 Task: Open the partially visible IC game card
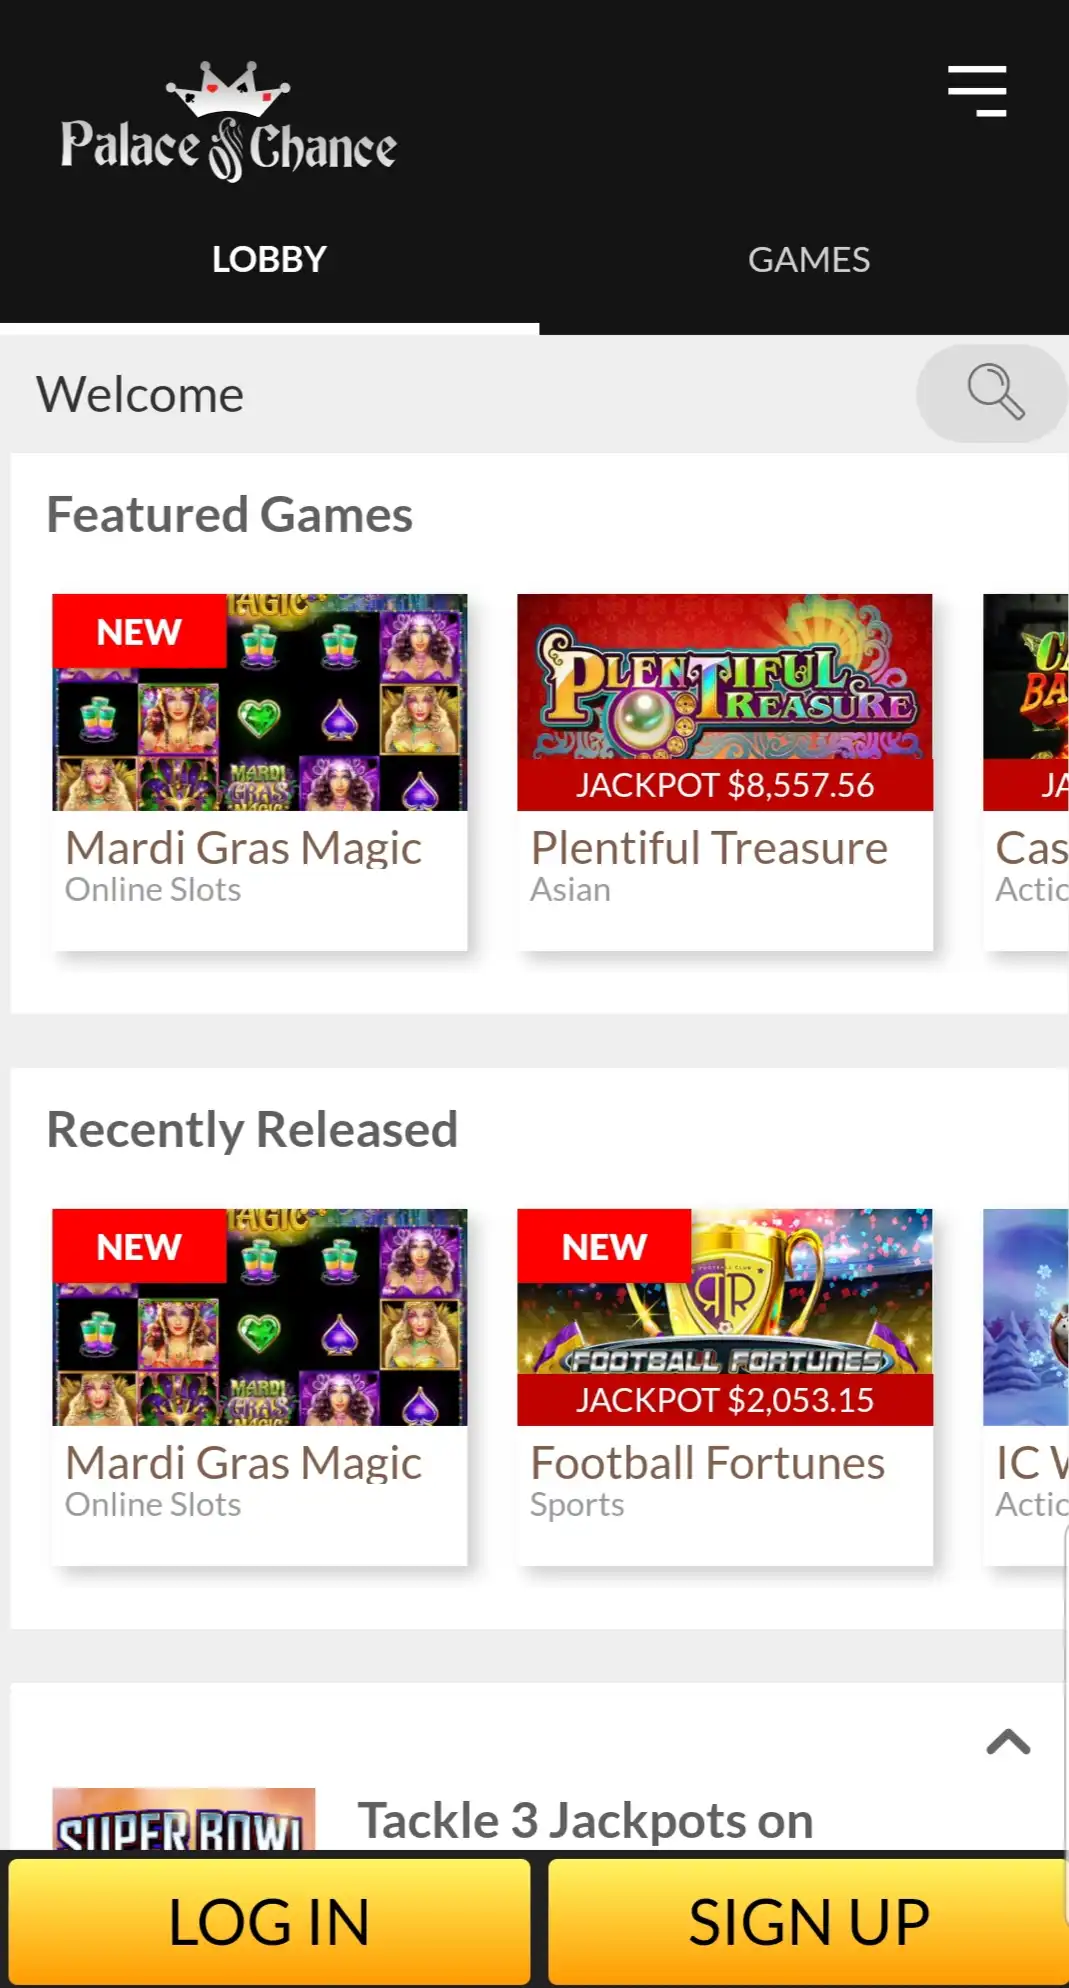click(1026, 1386)
